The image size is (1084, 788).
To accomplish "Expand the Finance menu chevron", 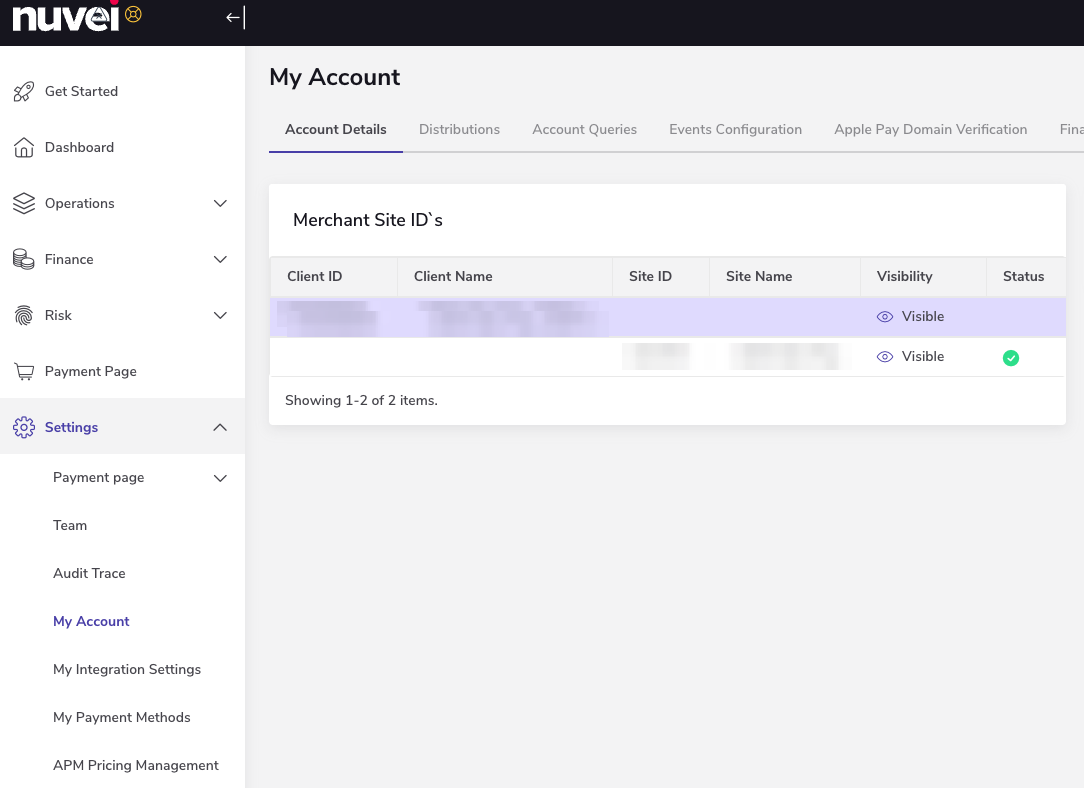I will pyautogui.click(x=220, y=259).
